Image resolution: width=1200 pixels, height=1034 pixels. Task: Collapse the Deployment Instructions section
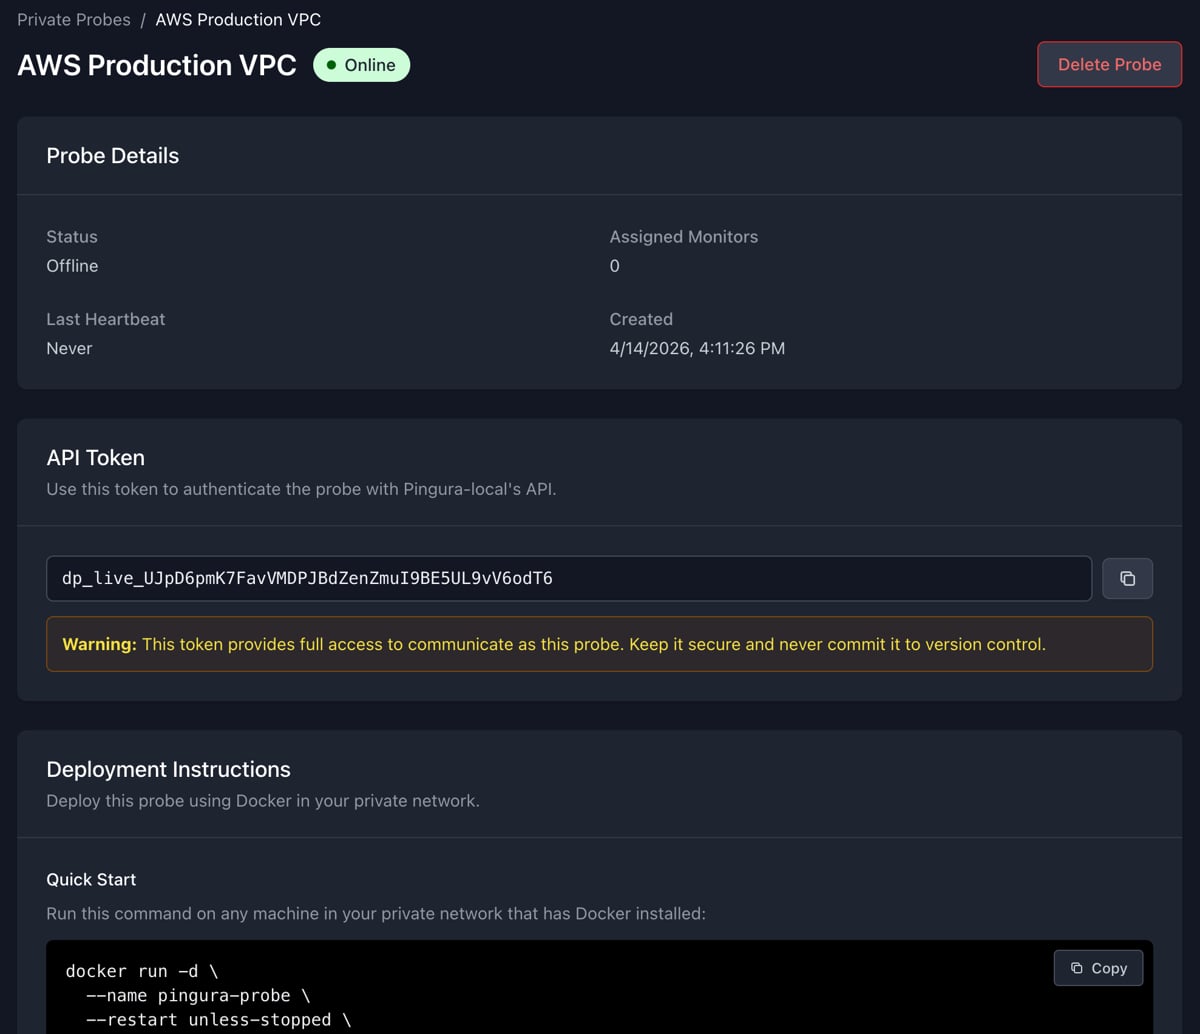168,769
